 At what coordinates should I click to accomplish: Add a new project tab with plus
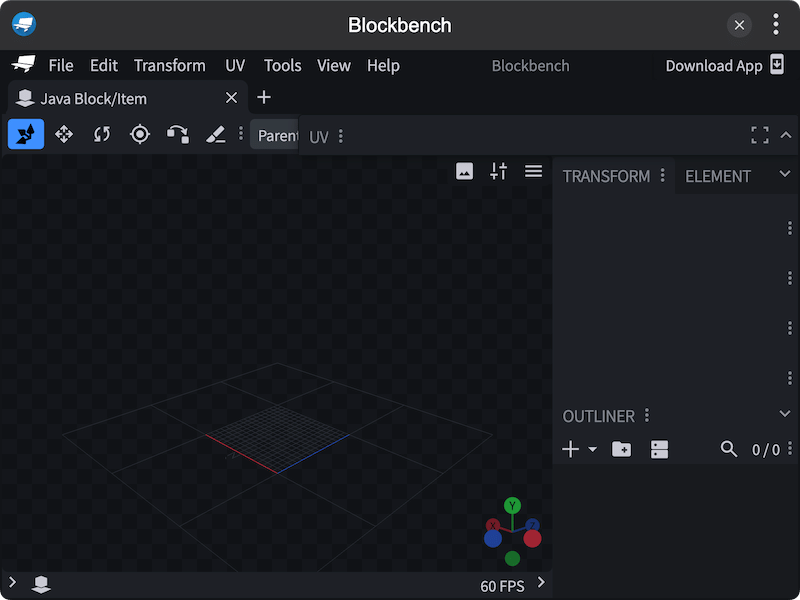pyautogui.click(x=264, y=97)
